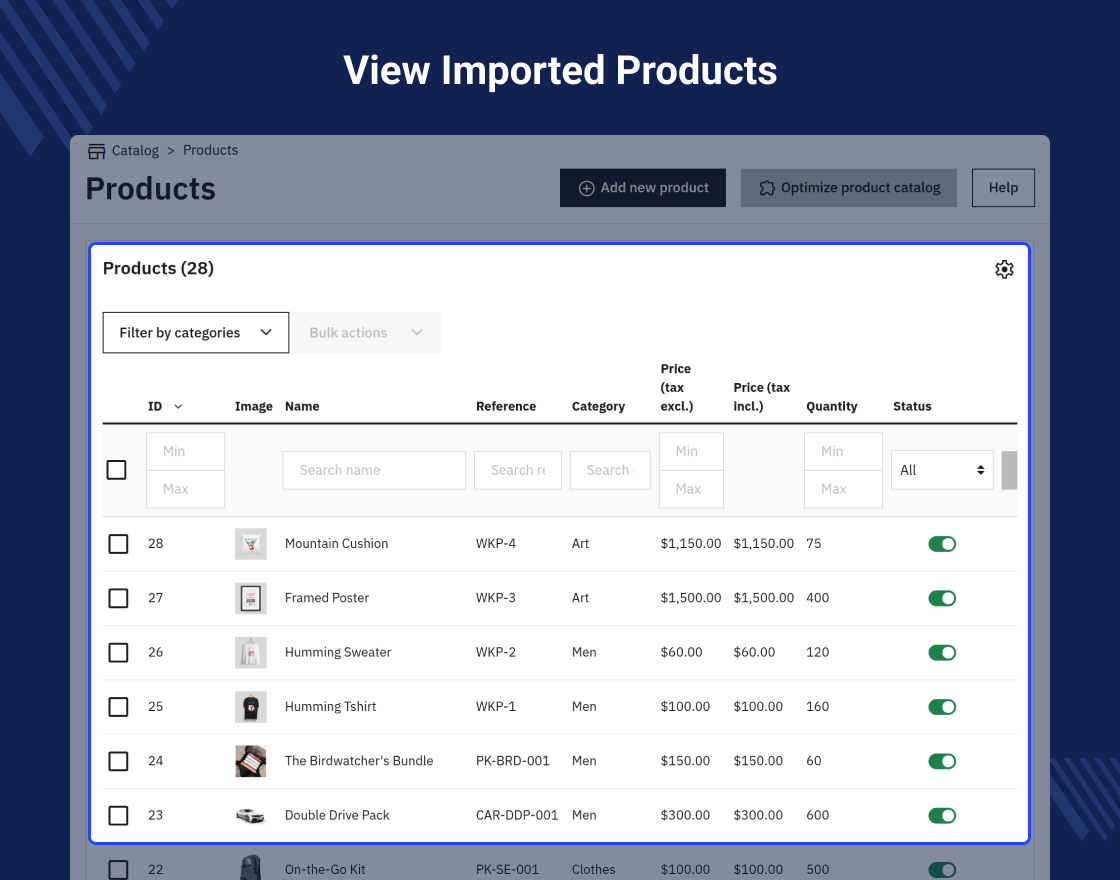This screenshot has width=1120, height=880.
Task: Open Humming Sweater product name
Action: pyautogui.click(x=338, y=652)
